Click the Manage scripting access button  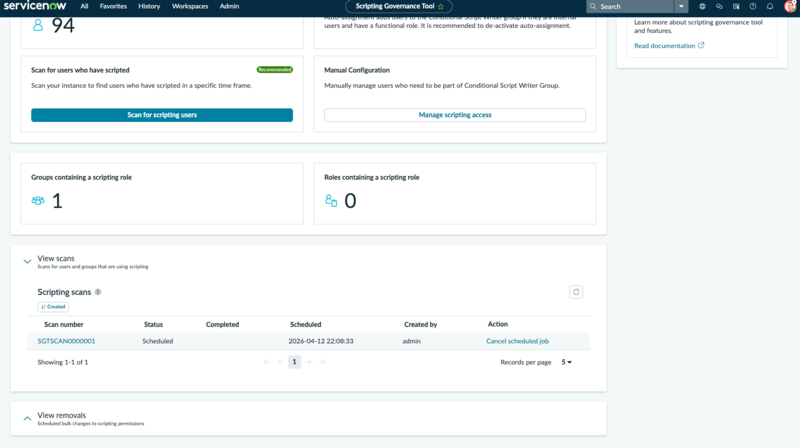(455, 115)
